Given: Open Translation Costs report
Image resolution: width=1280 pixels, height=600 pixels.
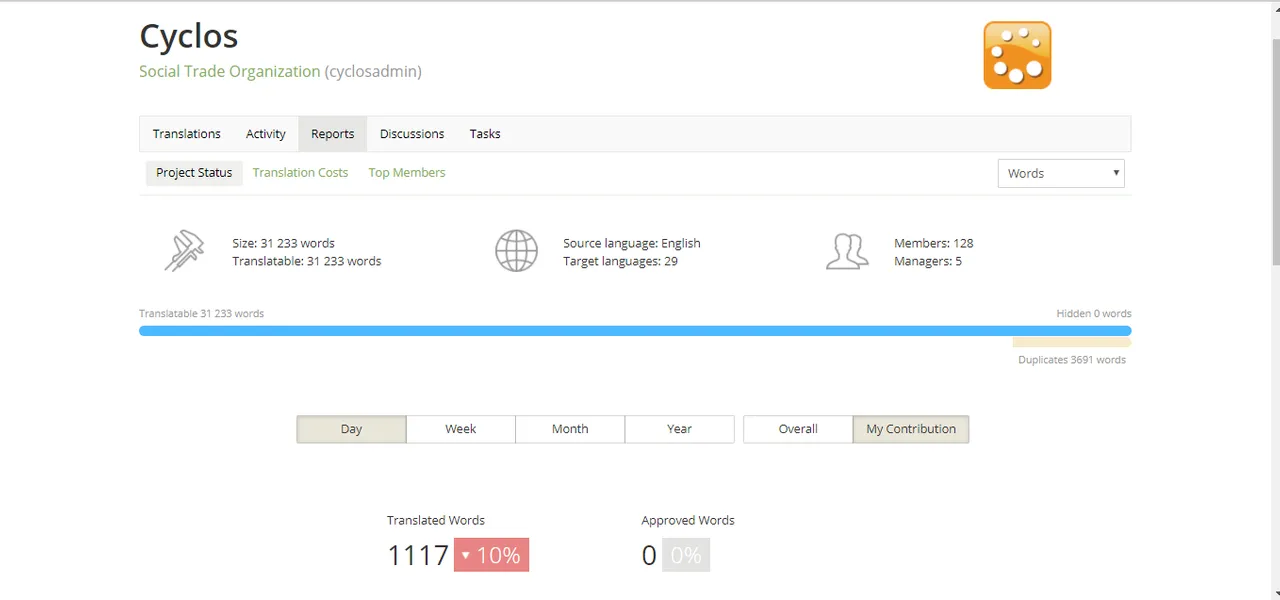Looking at the screenshot, I should tap(300, 173).
